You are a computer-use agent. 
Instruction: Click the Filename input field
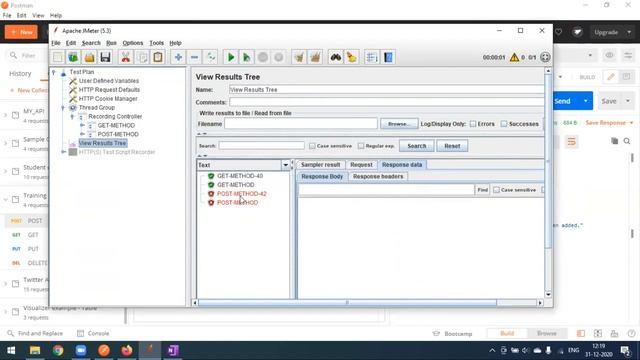(x=301, y=124)
